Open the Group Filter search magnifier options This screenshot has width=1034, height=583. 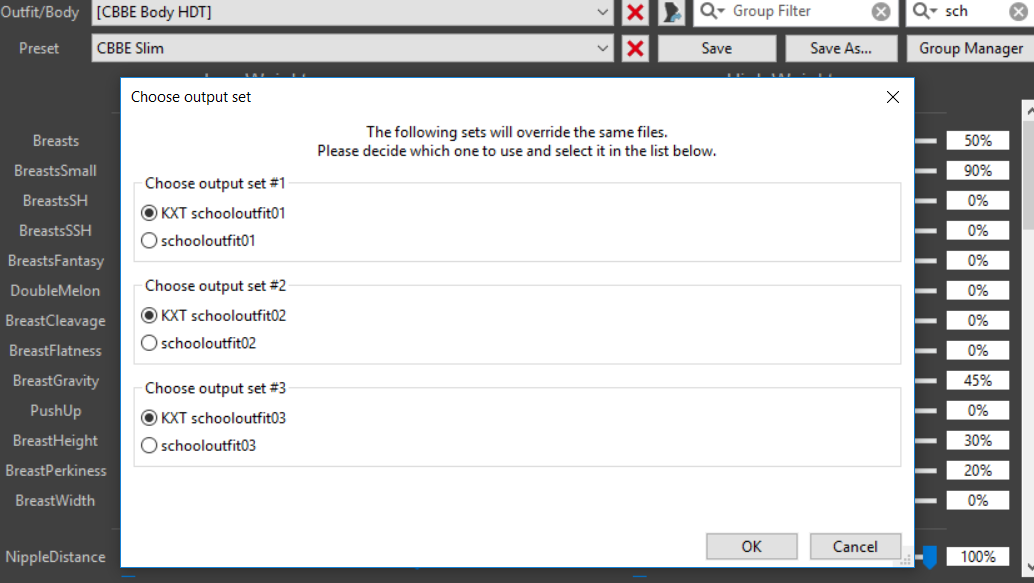[712, 11]
